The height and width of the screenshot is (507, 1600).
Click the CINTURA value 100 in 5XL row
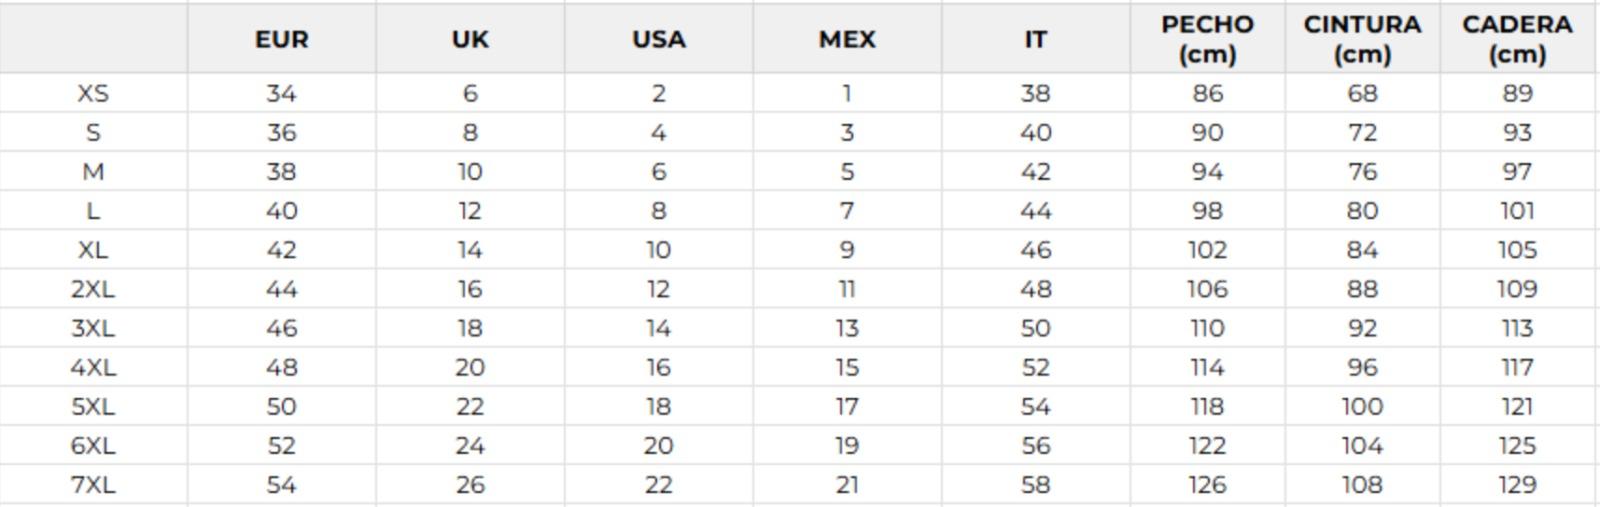coord(1362,407)
